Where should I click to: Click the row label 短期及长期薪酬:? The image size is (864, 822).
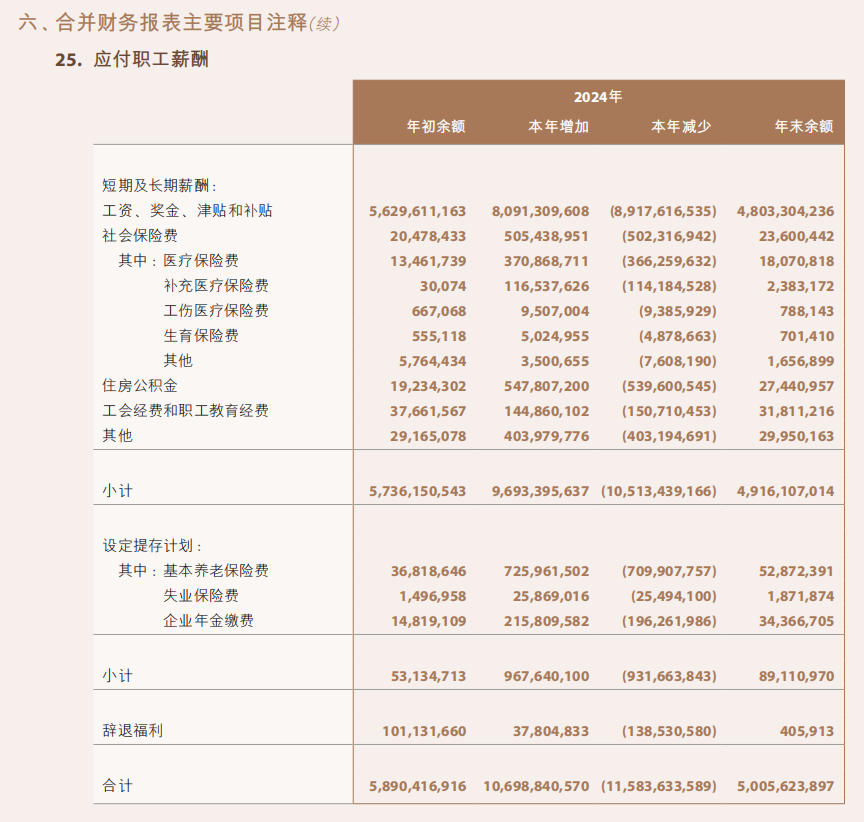tap(160, 185)
